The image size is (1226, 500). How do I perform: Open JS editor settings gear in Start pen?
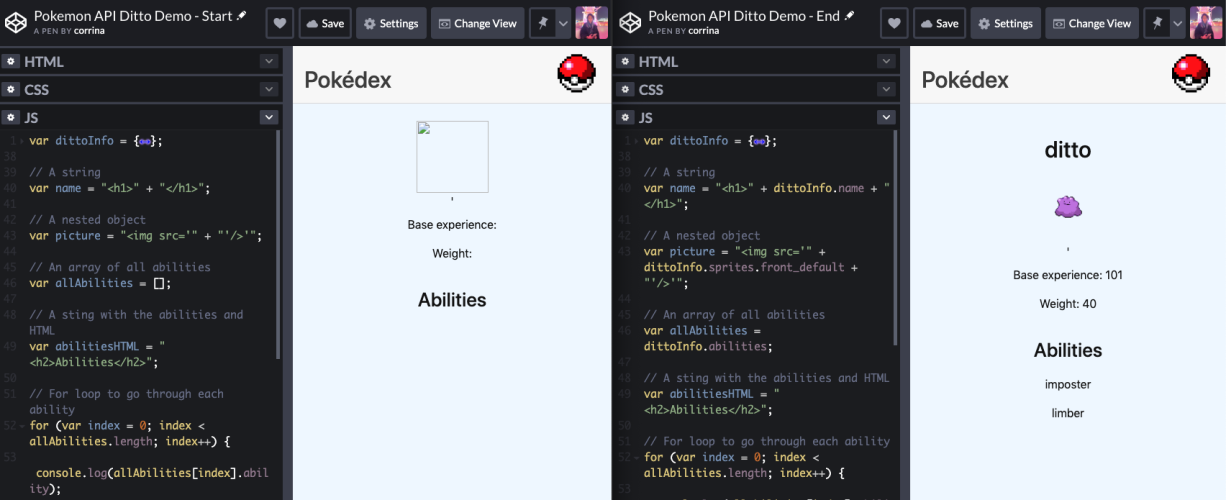tap(11, 117)
